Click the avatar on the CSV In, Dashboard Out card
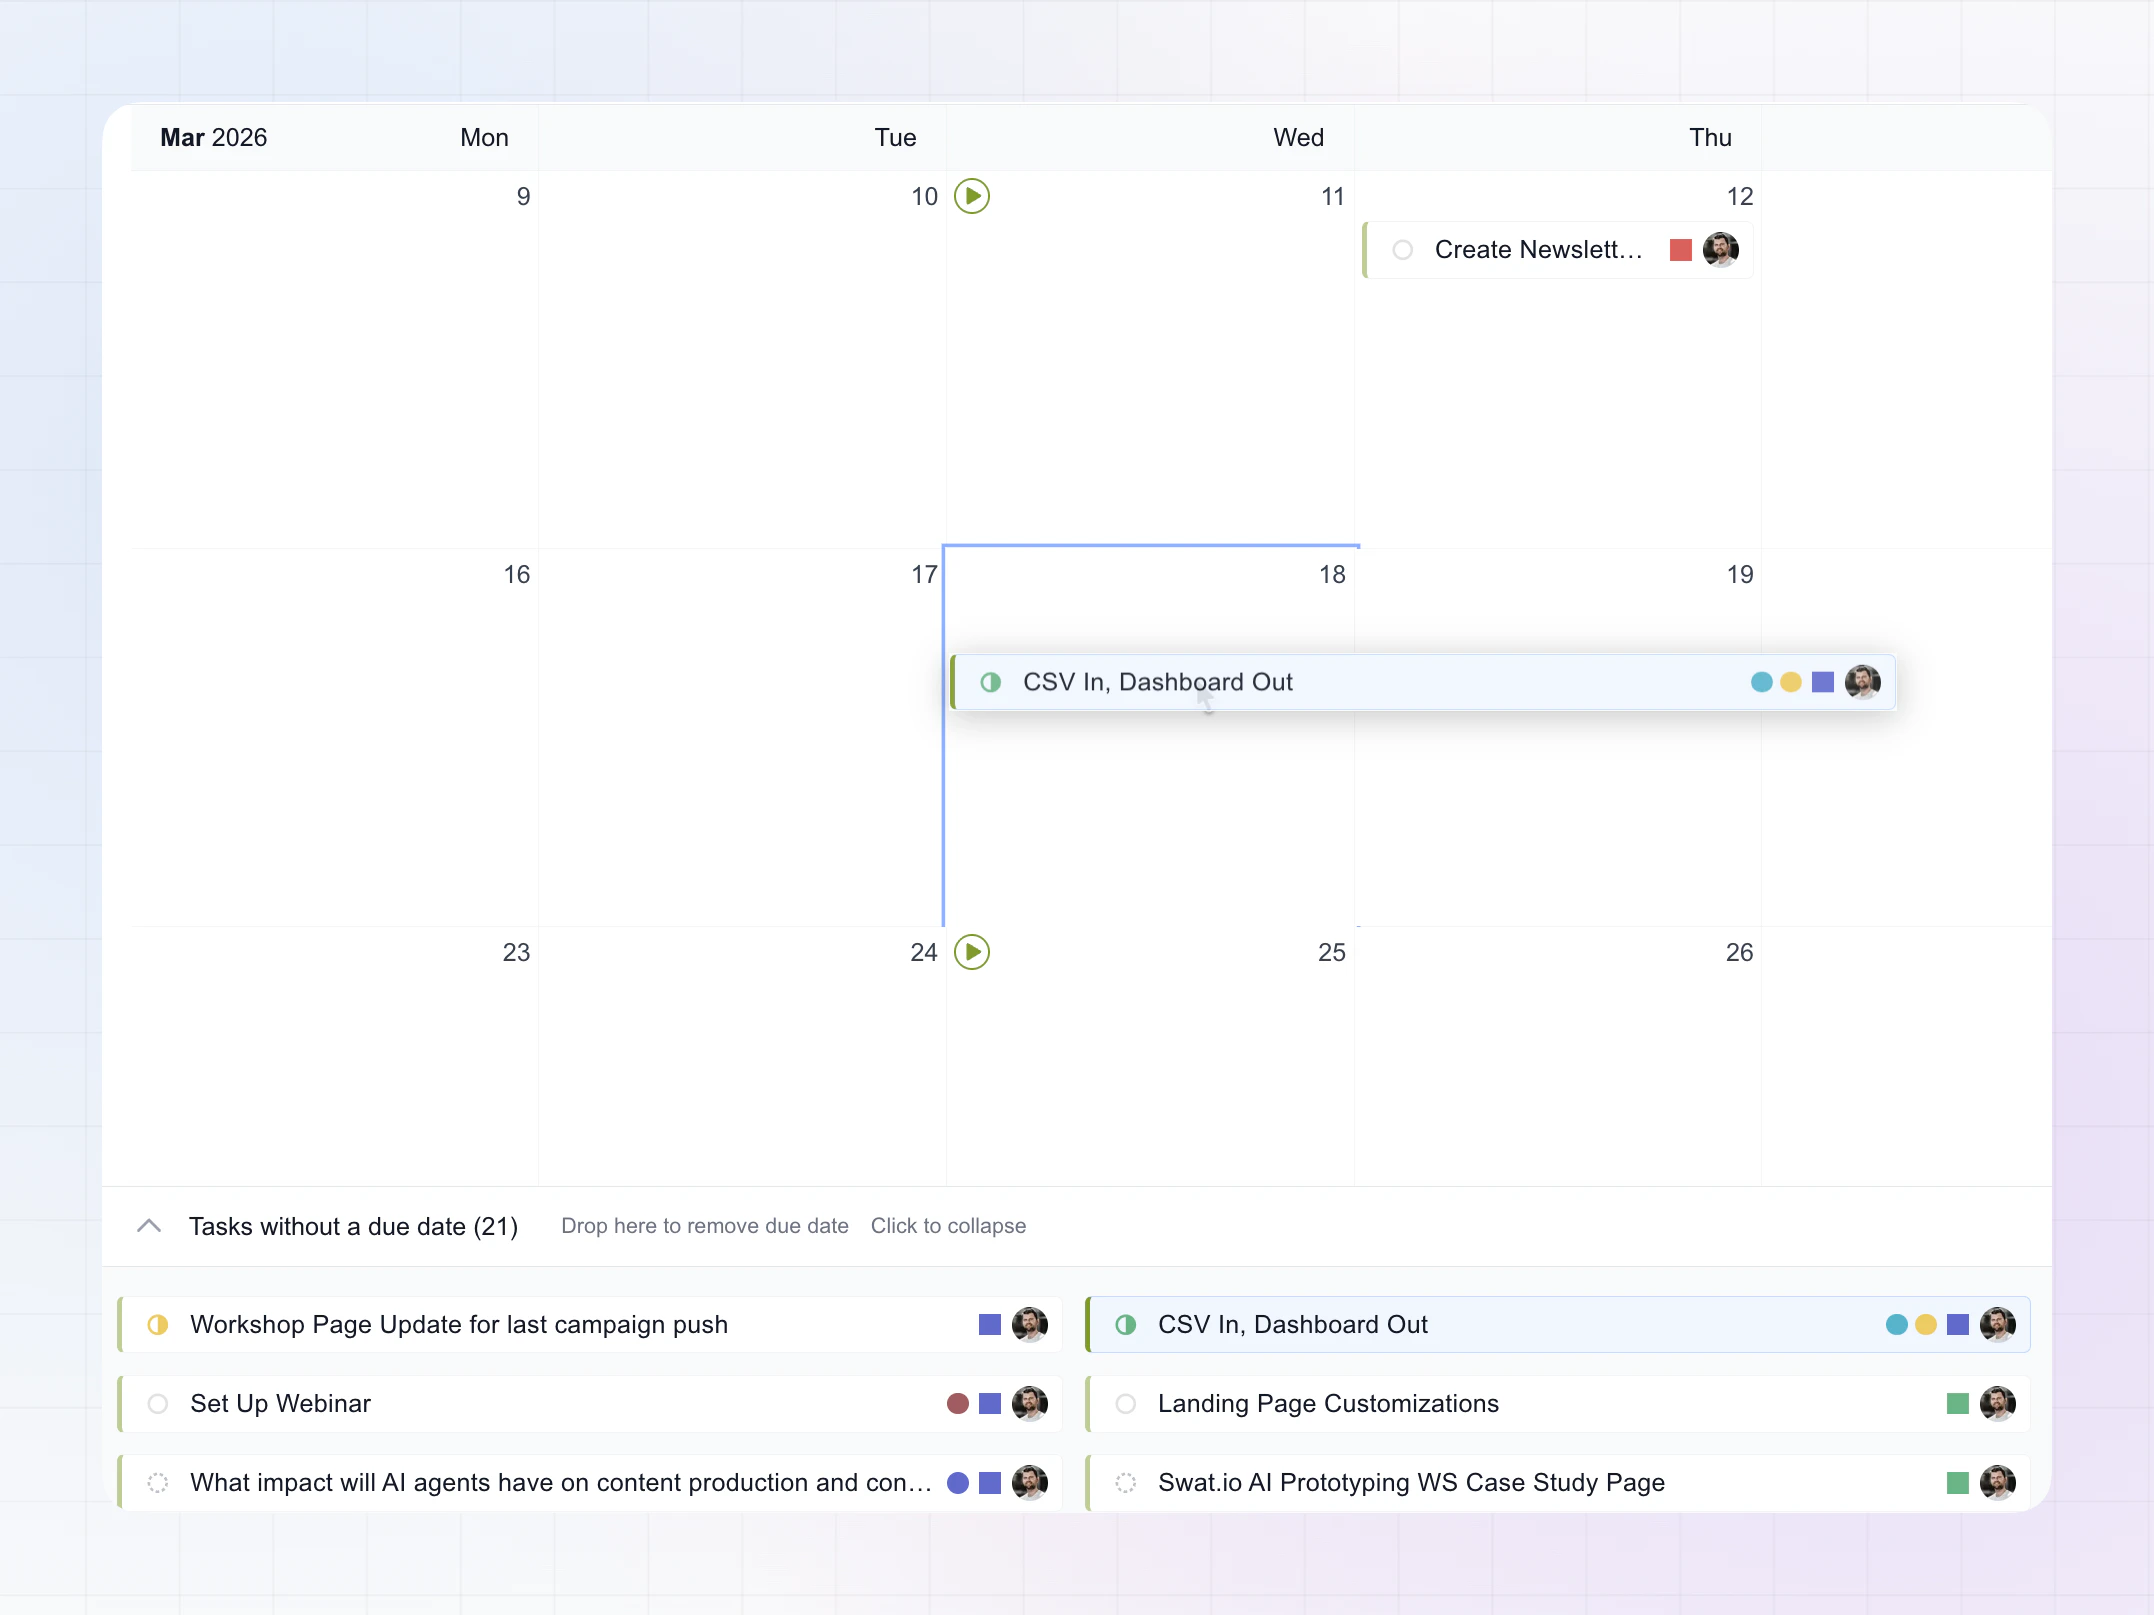The height and width of the screenshot is (1615, 2154). pyautogui.click(x=1864, y=683)
